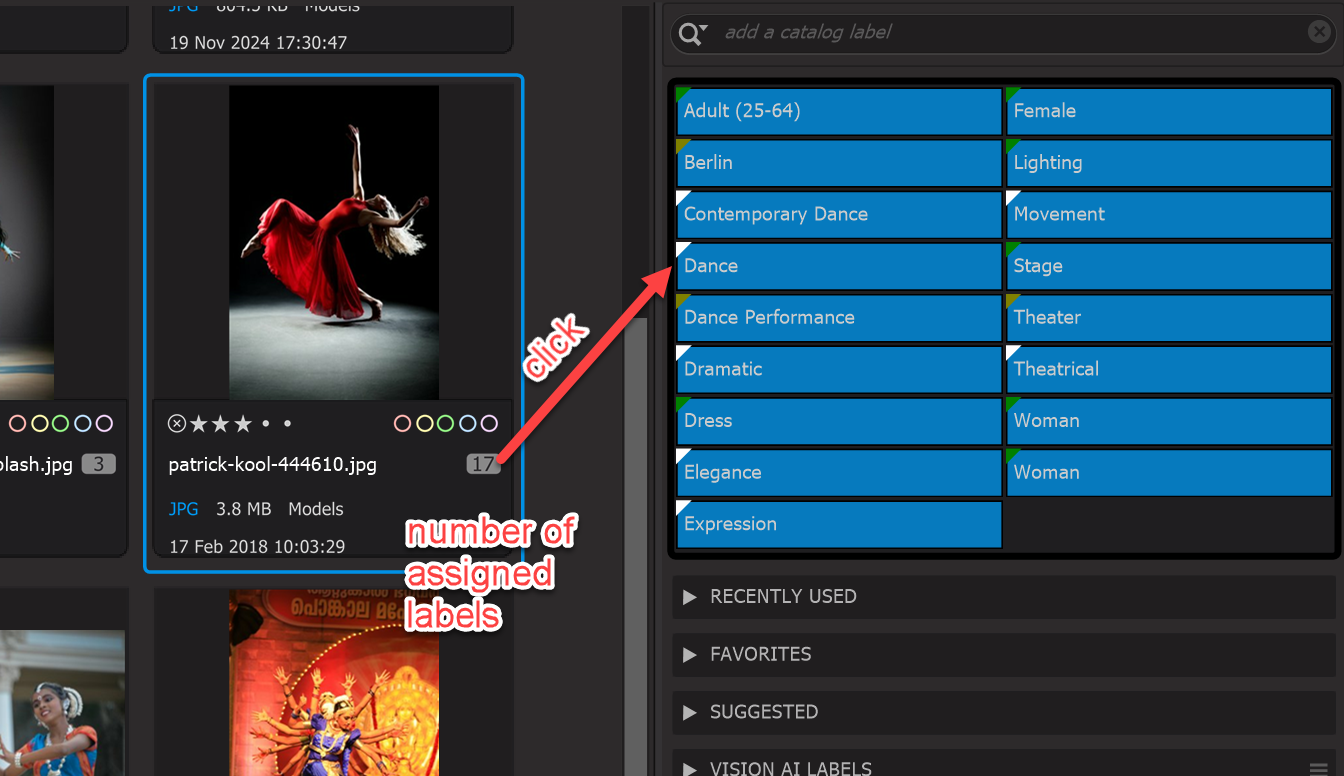Clear the catalog label search field
The width and height of the screenshot is (1344, 776).
point(1319,32)
